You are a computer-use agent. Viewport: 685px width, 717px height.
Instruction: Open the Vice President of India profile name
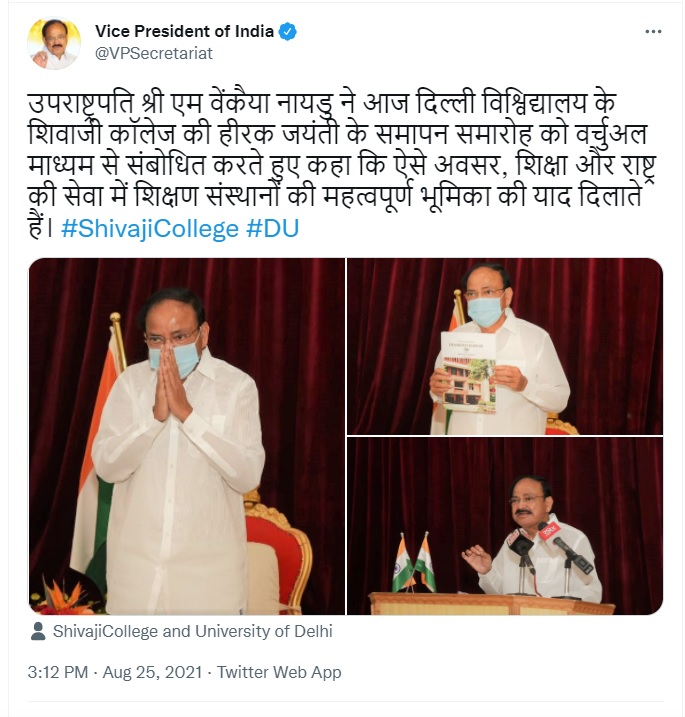184,32
